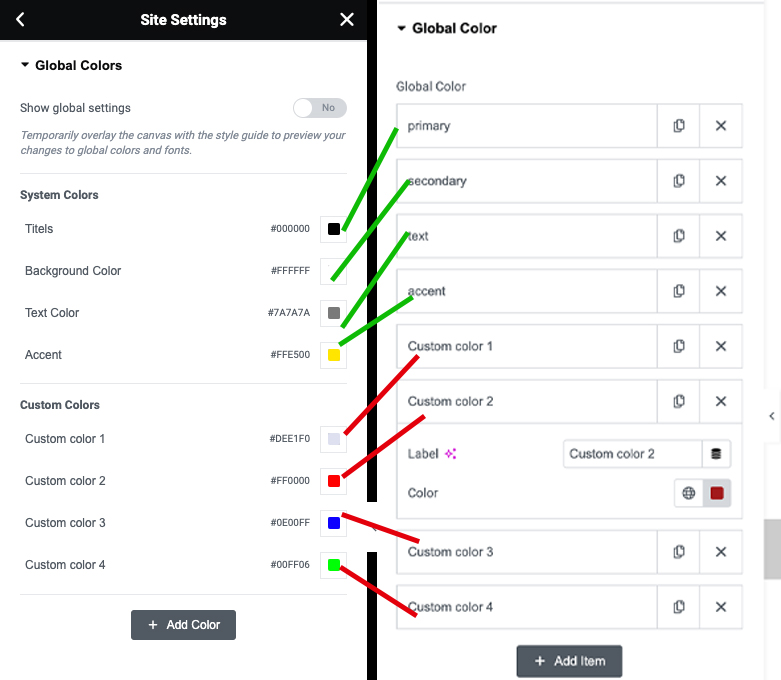Viewport: 781px width, 680px height.
Task: Duplicate the accent color item
Action: click(x=678, y=291)
